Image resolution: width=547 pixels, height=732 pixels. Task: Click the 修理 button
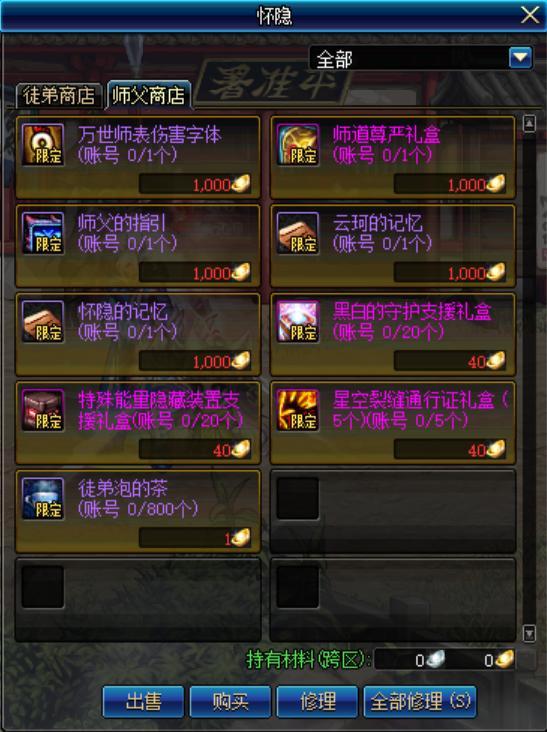(x=317, y=701)
